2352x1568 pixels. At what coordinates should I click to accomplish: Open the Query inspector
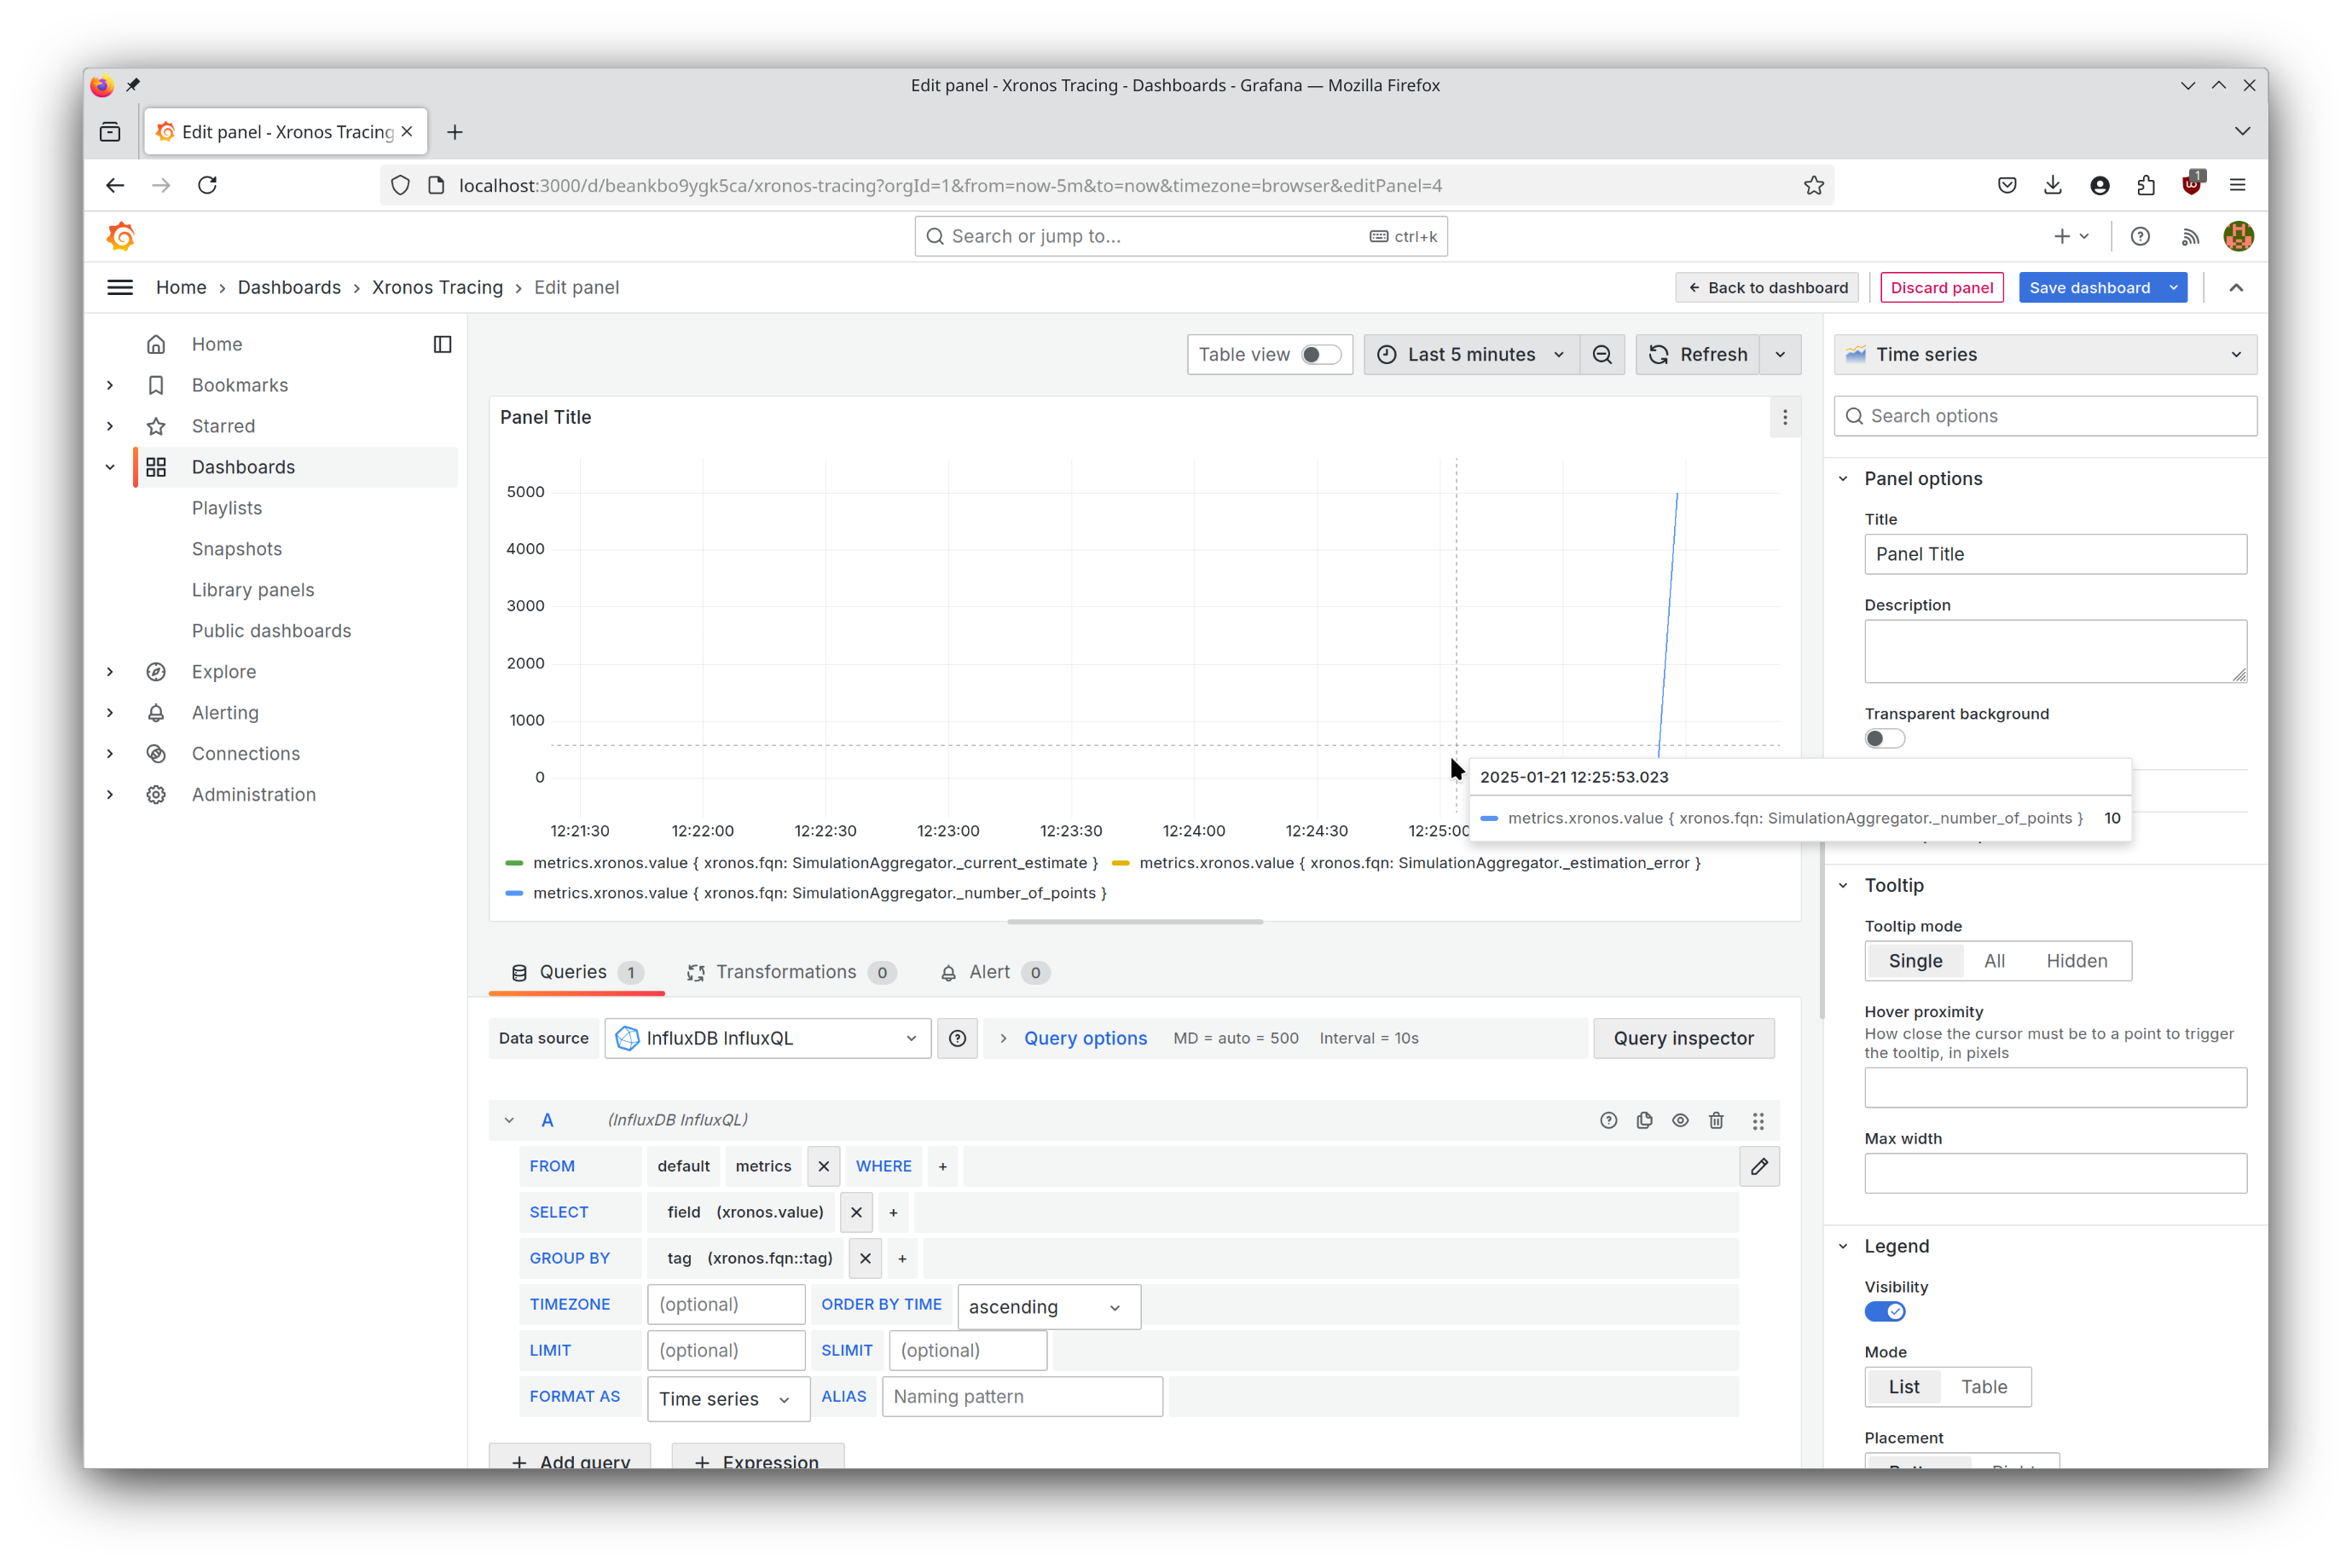point(1684,1038)
